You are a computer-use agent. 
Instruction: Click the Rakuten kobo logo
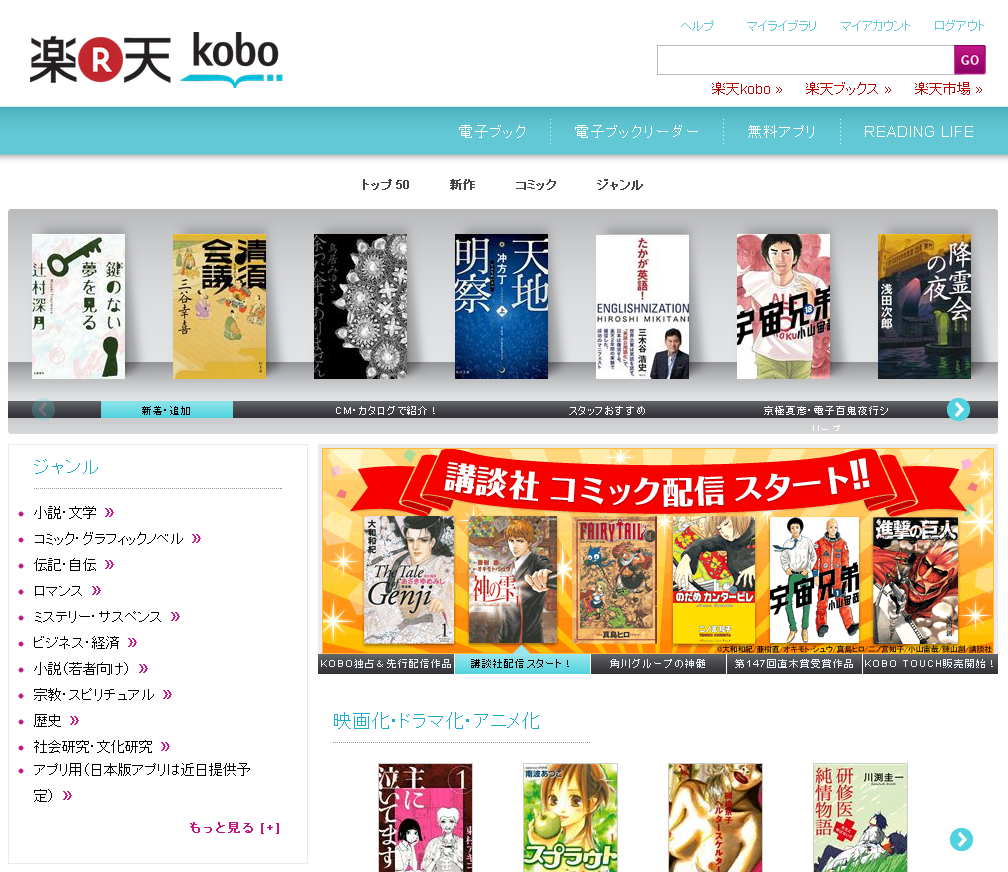coord(156,60)
